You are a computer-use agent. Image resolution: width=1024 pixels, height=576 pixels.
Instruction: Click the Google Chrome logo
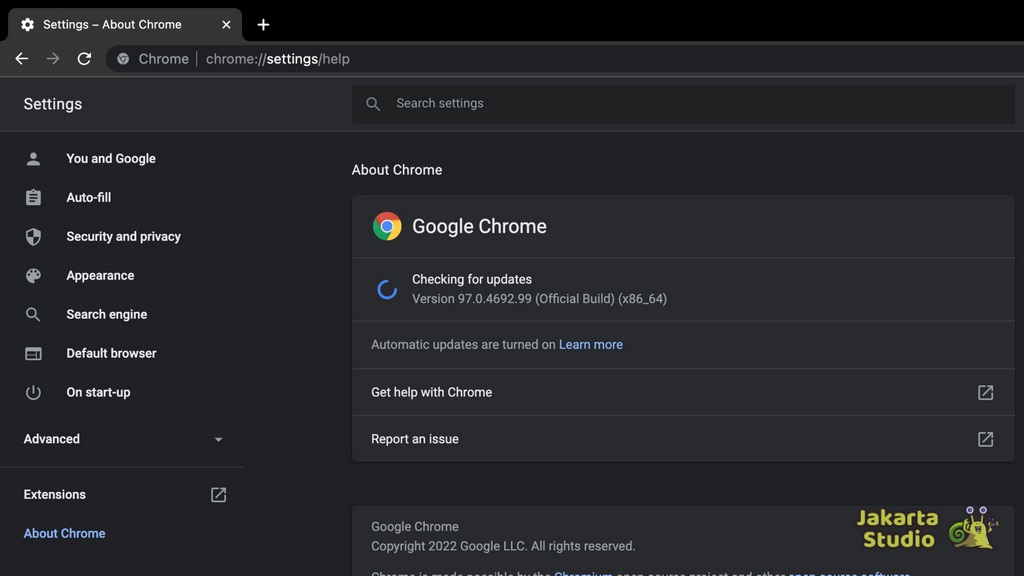click(x=387, y=227)
